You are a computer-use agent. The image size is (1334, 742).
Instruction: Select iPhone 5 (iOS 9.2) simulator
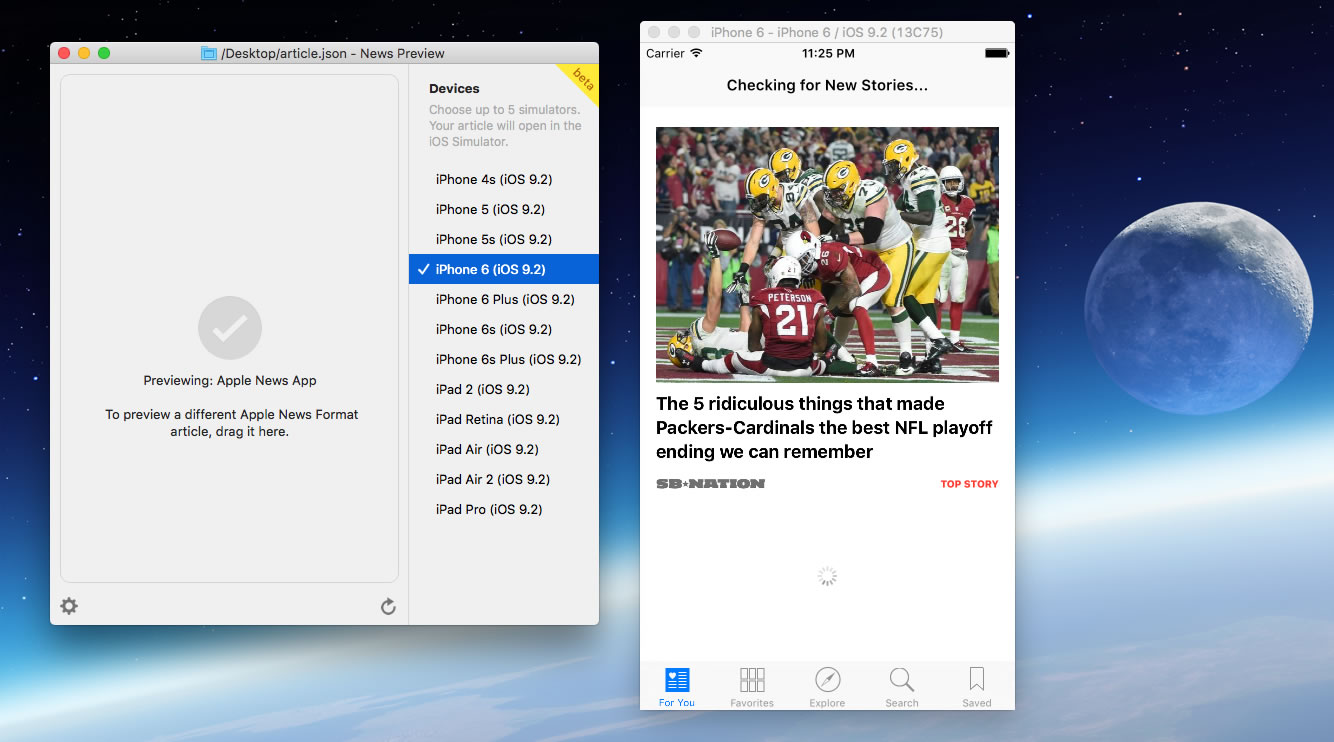point(504,209)
